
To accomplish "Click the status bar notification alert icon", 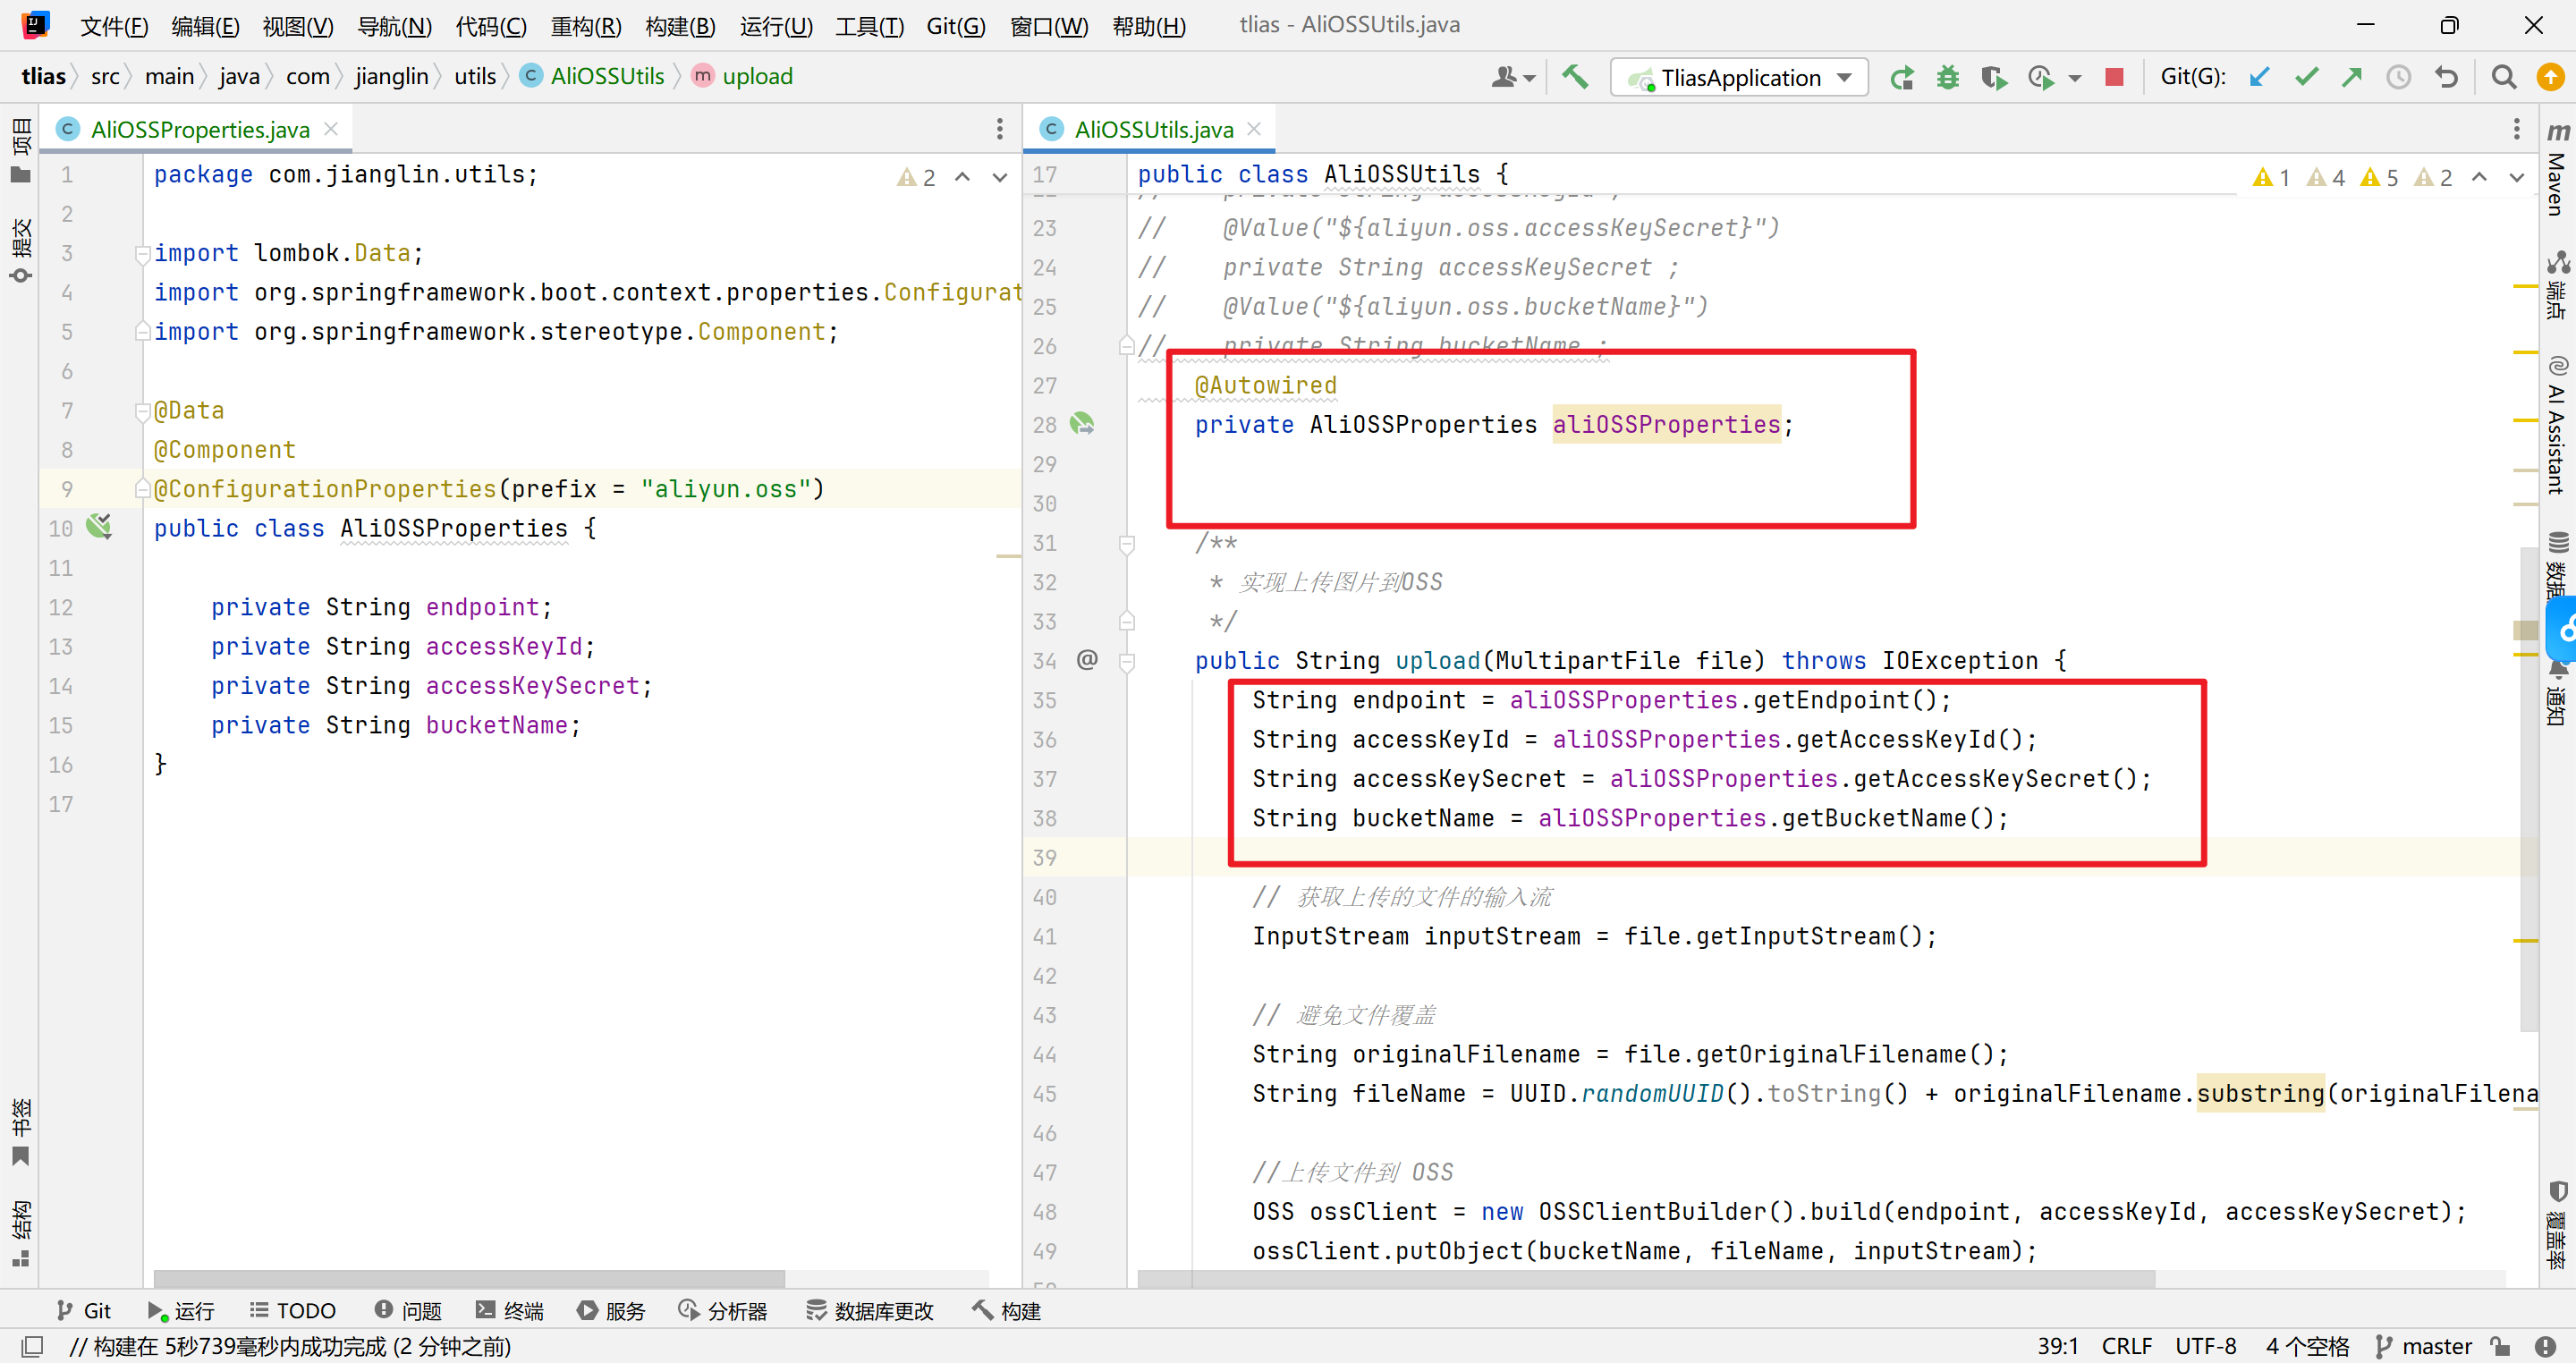I will pos(2546,1346).
